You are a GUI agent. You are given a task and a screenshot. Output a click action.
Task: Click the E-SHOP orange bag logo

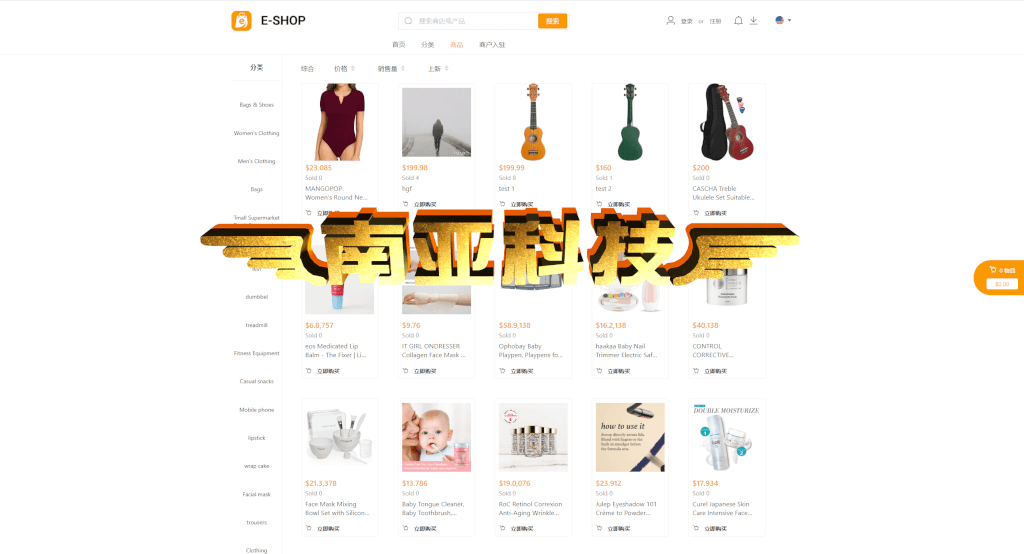point(241,21)
